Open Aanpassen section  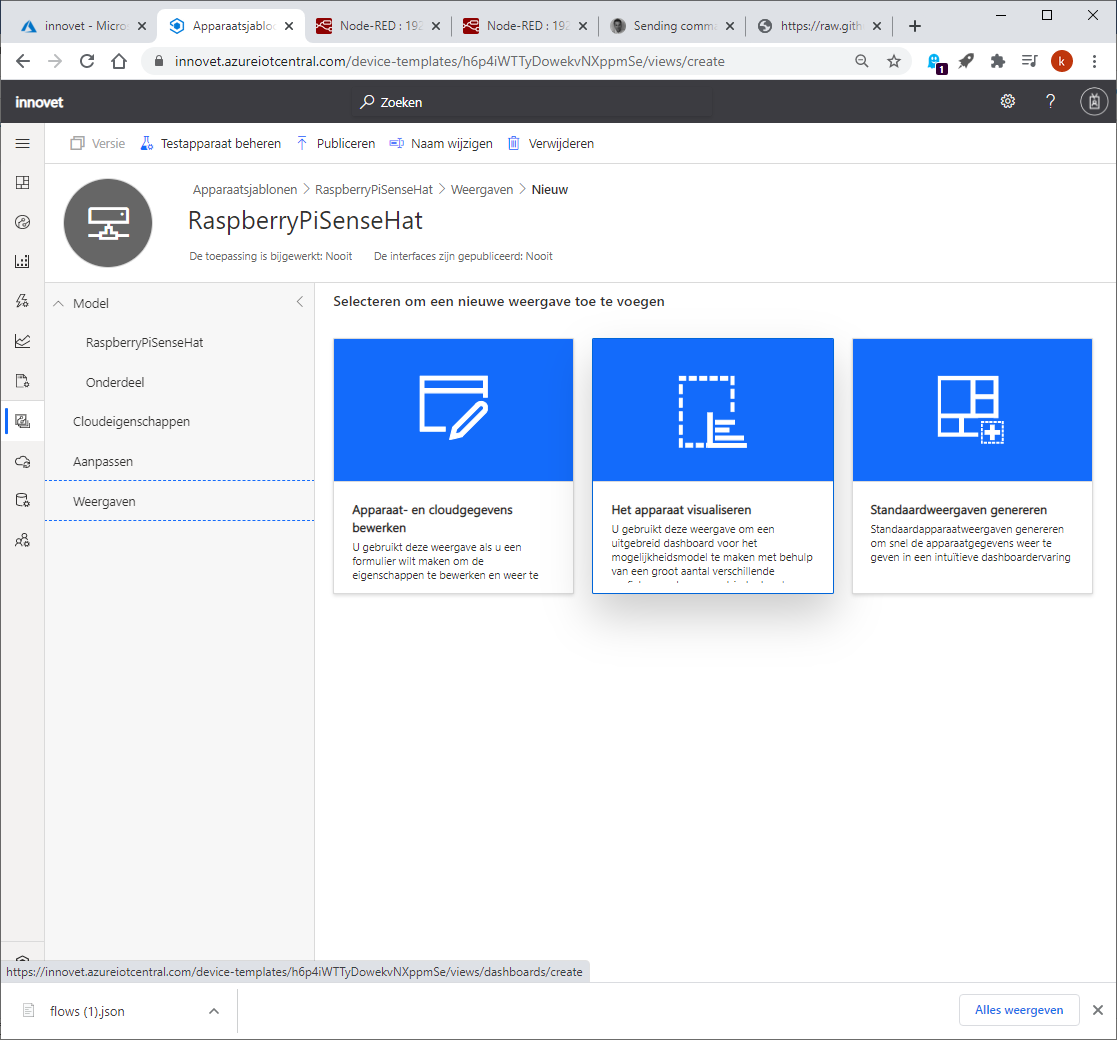pos(103,462)
